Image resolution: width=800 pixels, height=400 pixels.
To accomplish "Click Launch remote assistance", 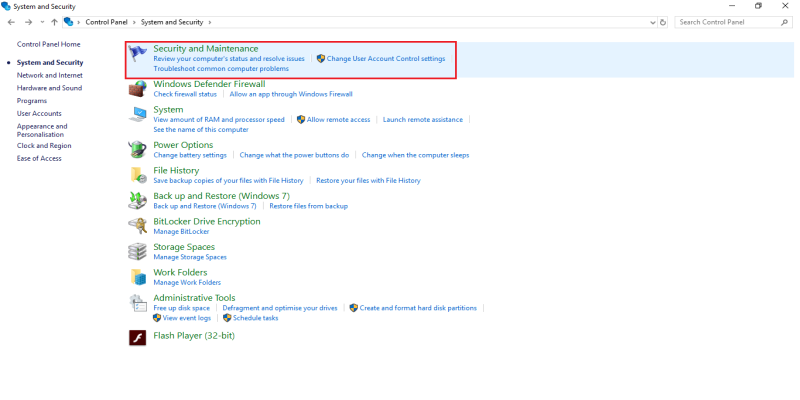I will (423, 119).
